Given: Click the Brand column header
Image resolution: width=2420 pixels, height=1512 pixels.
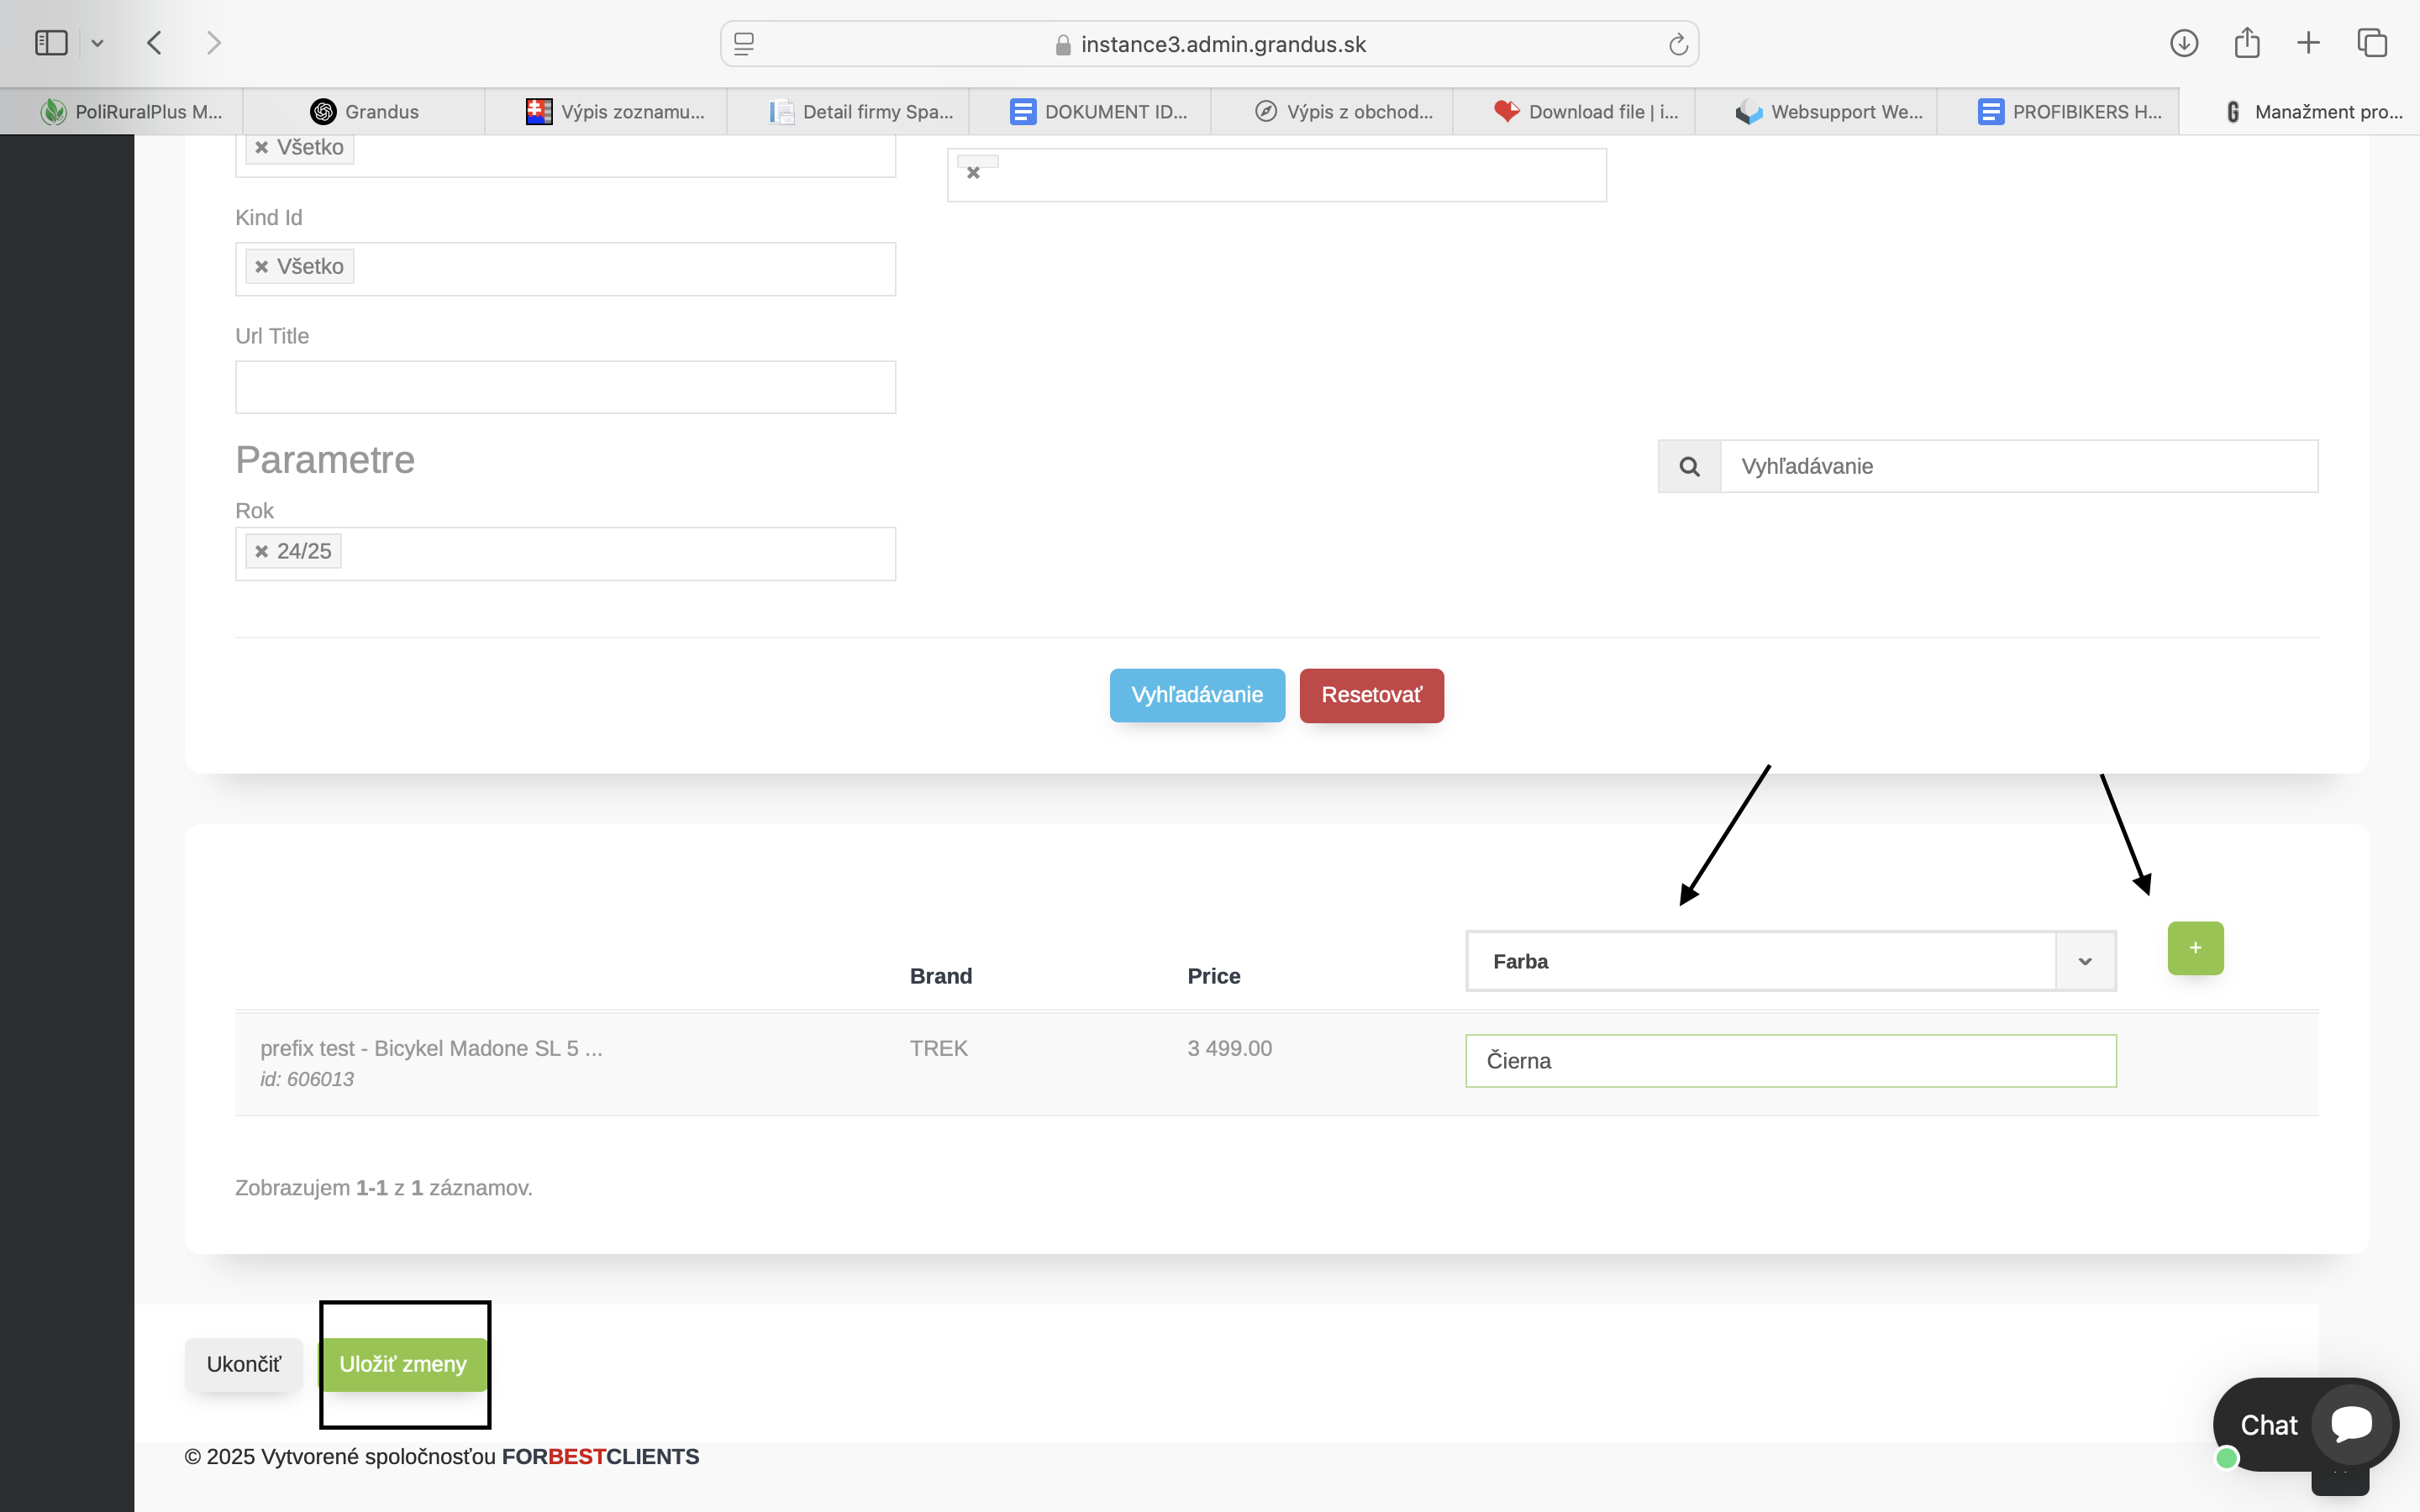Looking at the screenshot, I should pos(940,976).
